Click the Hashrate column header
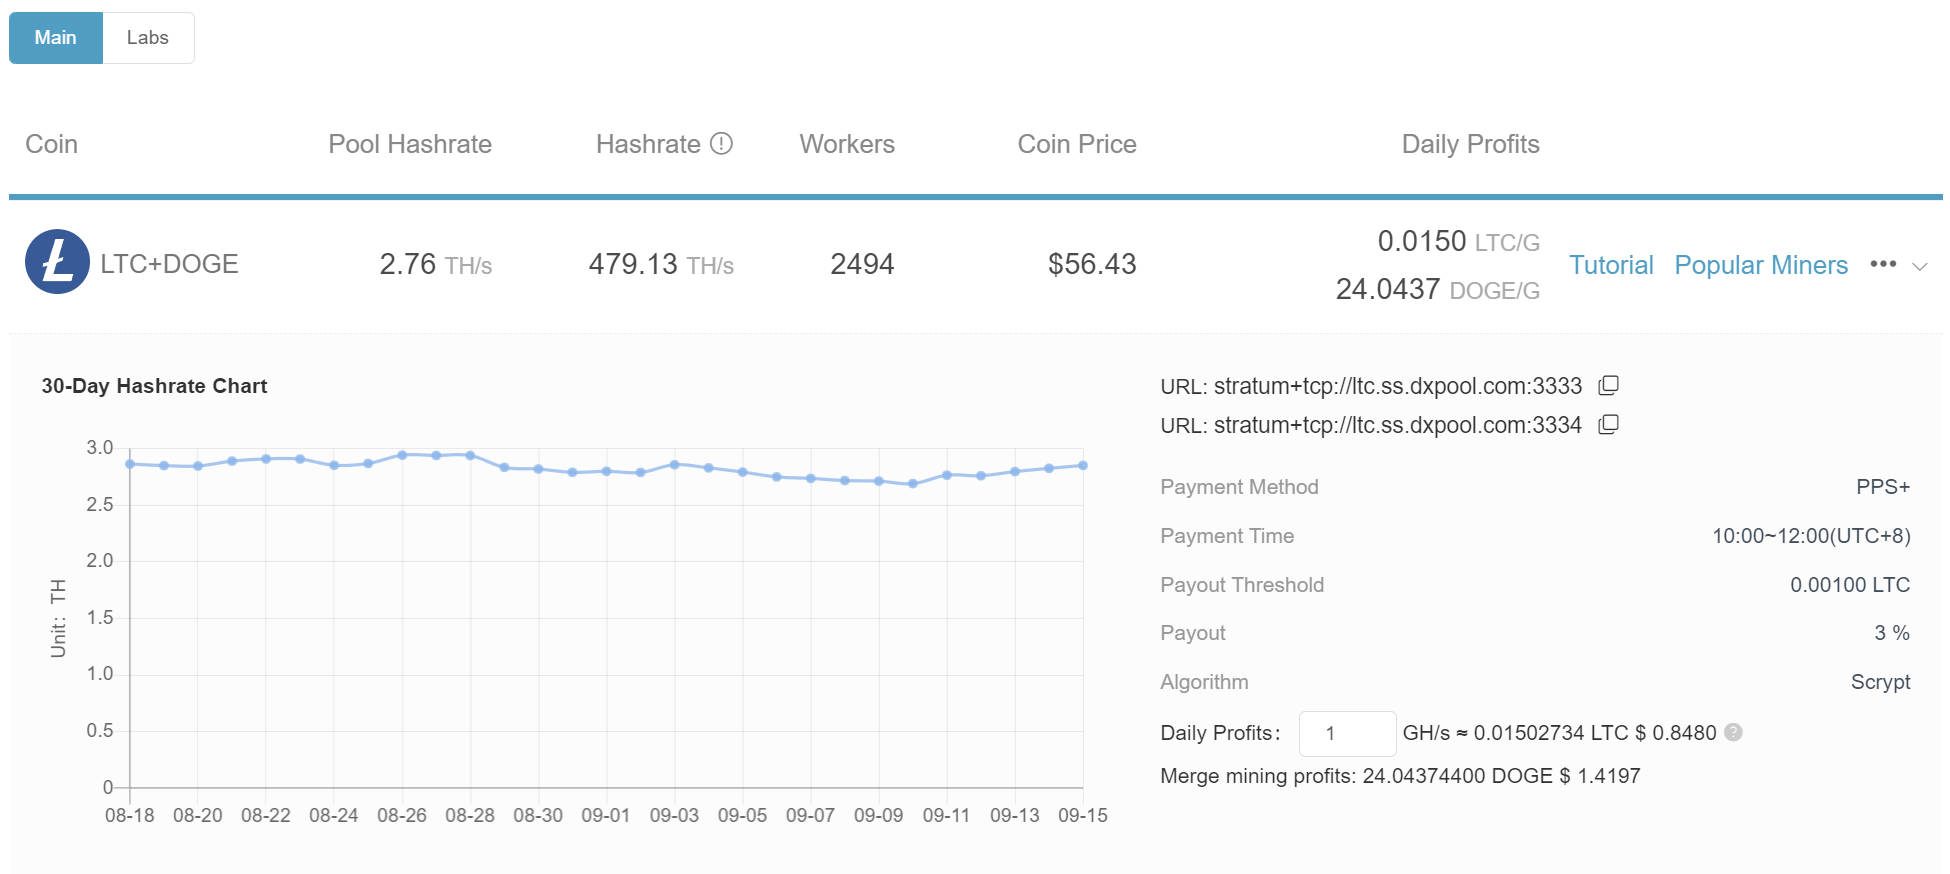The image size is (1950, 874). point(648,144)
